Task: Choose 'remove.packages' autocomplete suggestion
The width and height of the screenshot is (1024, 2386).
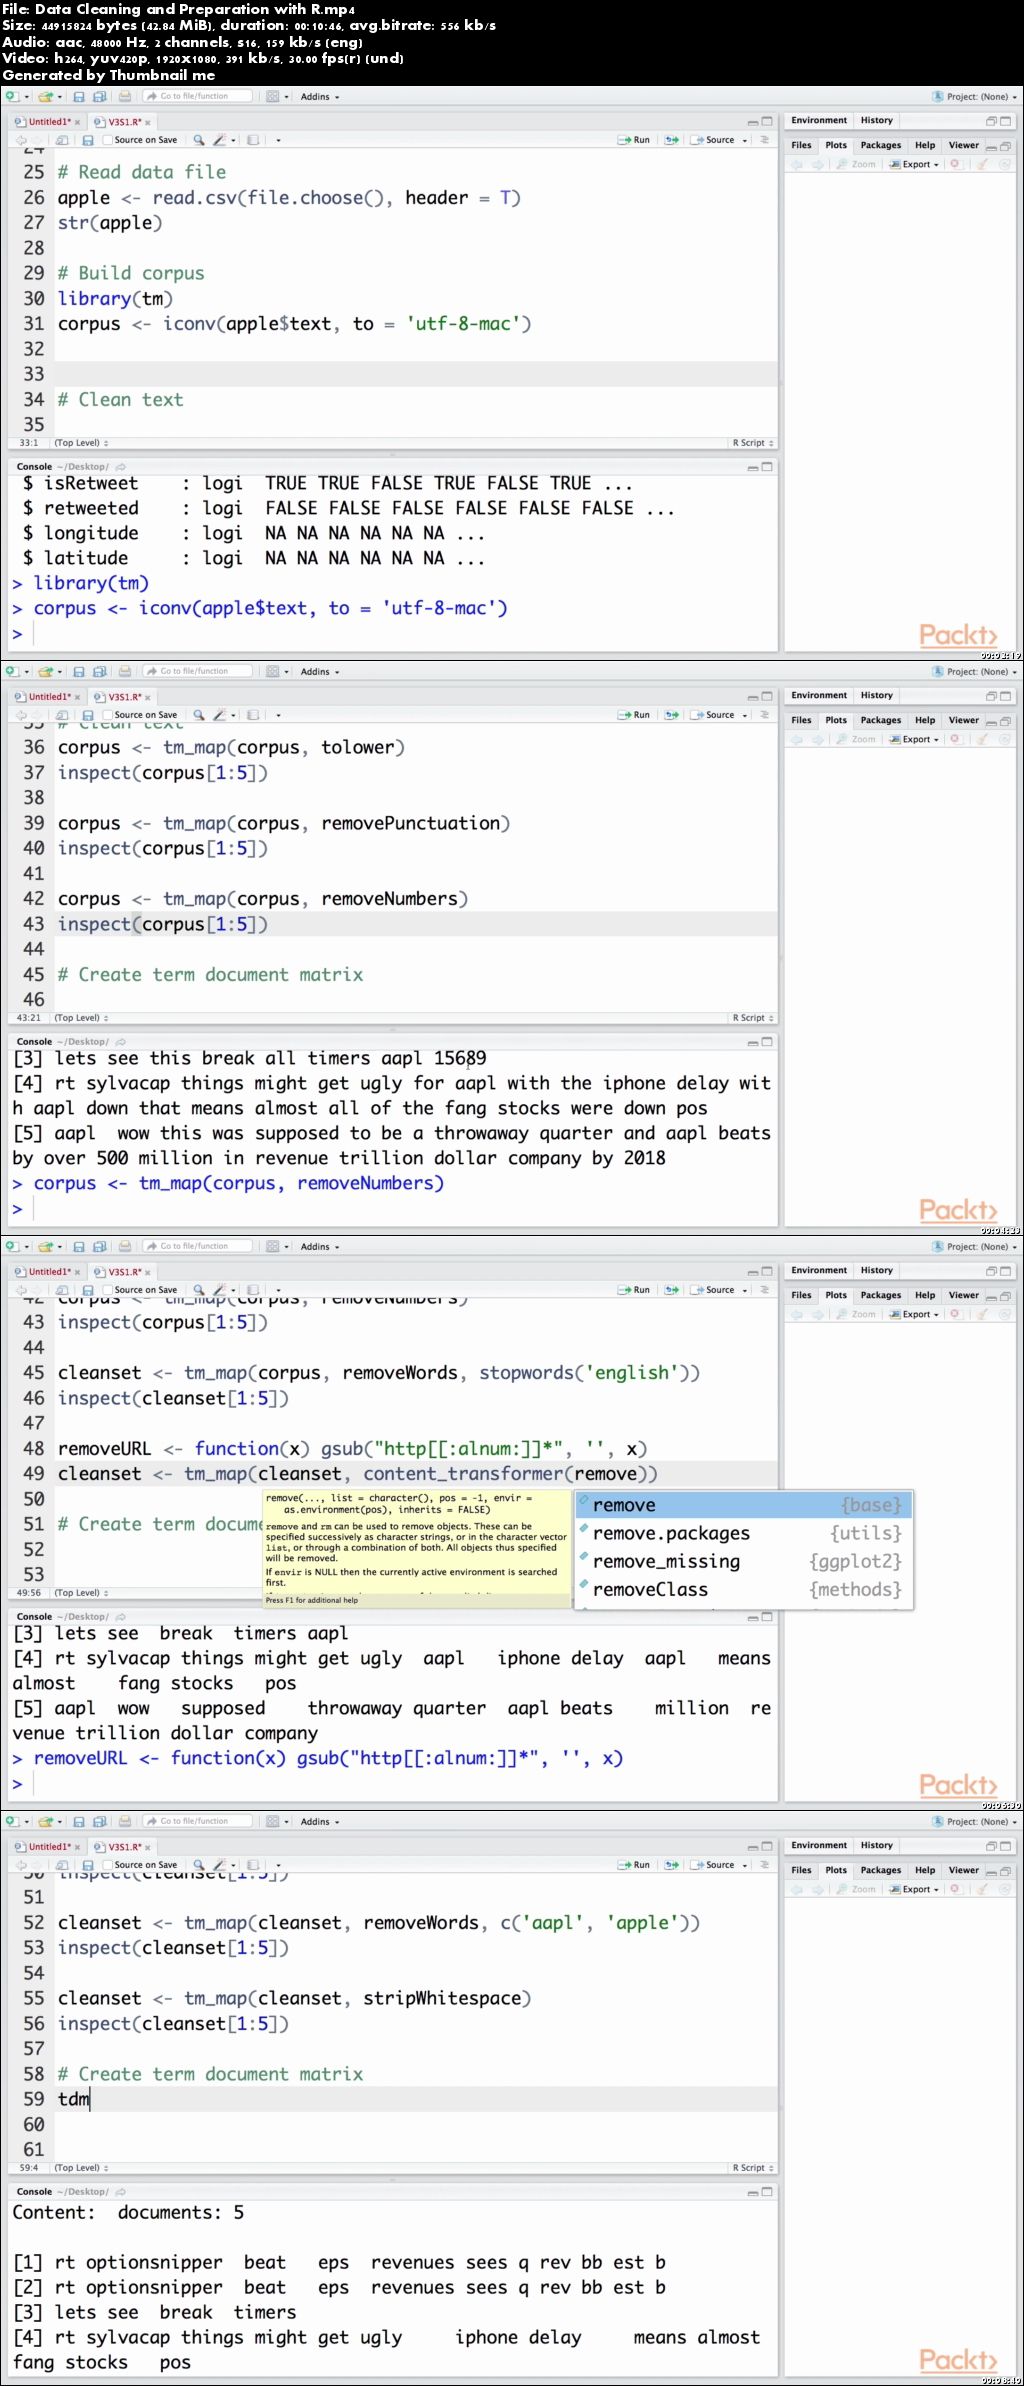Action: (744, 1533)
